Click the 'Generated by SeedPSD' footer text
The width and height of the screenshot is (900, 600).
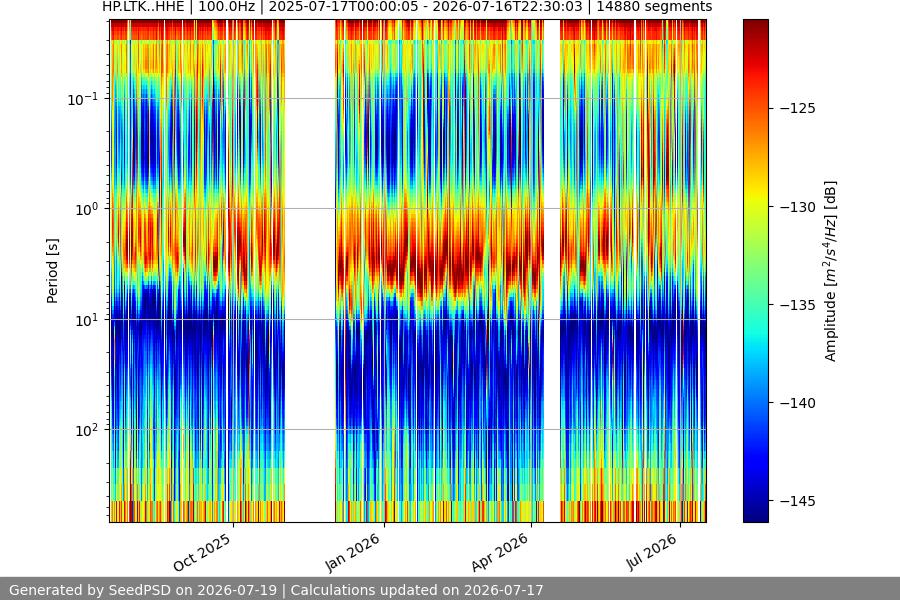(276, 590)
